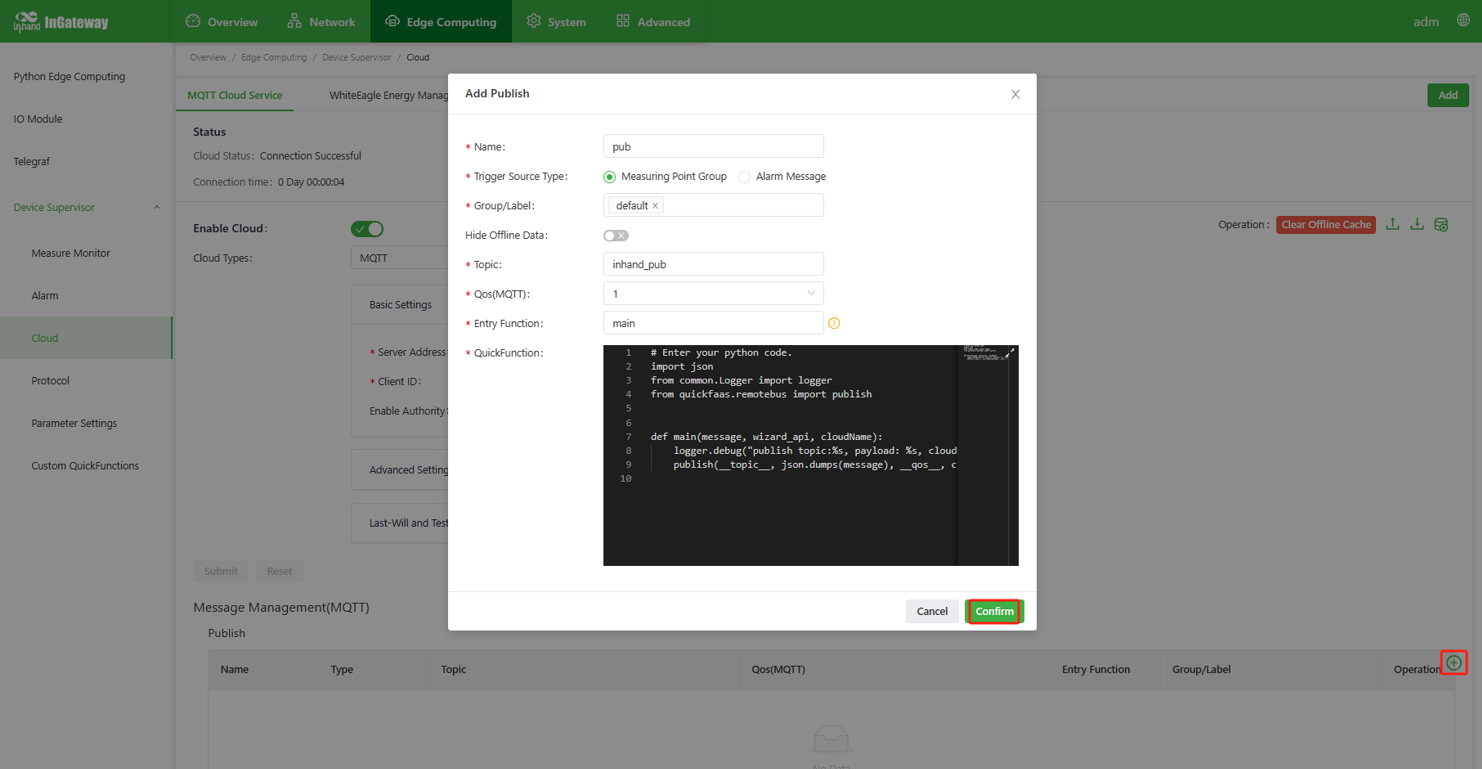Click Cancel in Add Publish dialog

pos(931,611)
